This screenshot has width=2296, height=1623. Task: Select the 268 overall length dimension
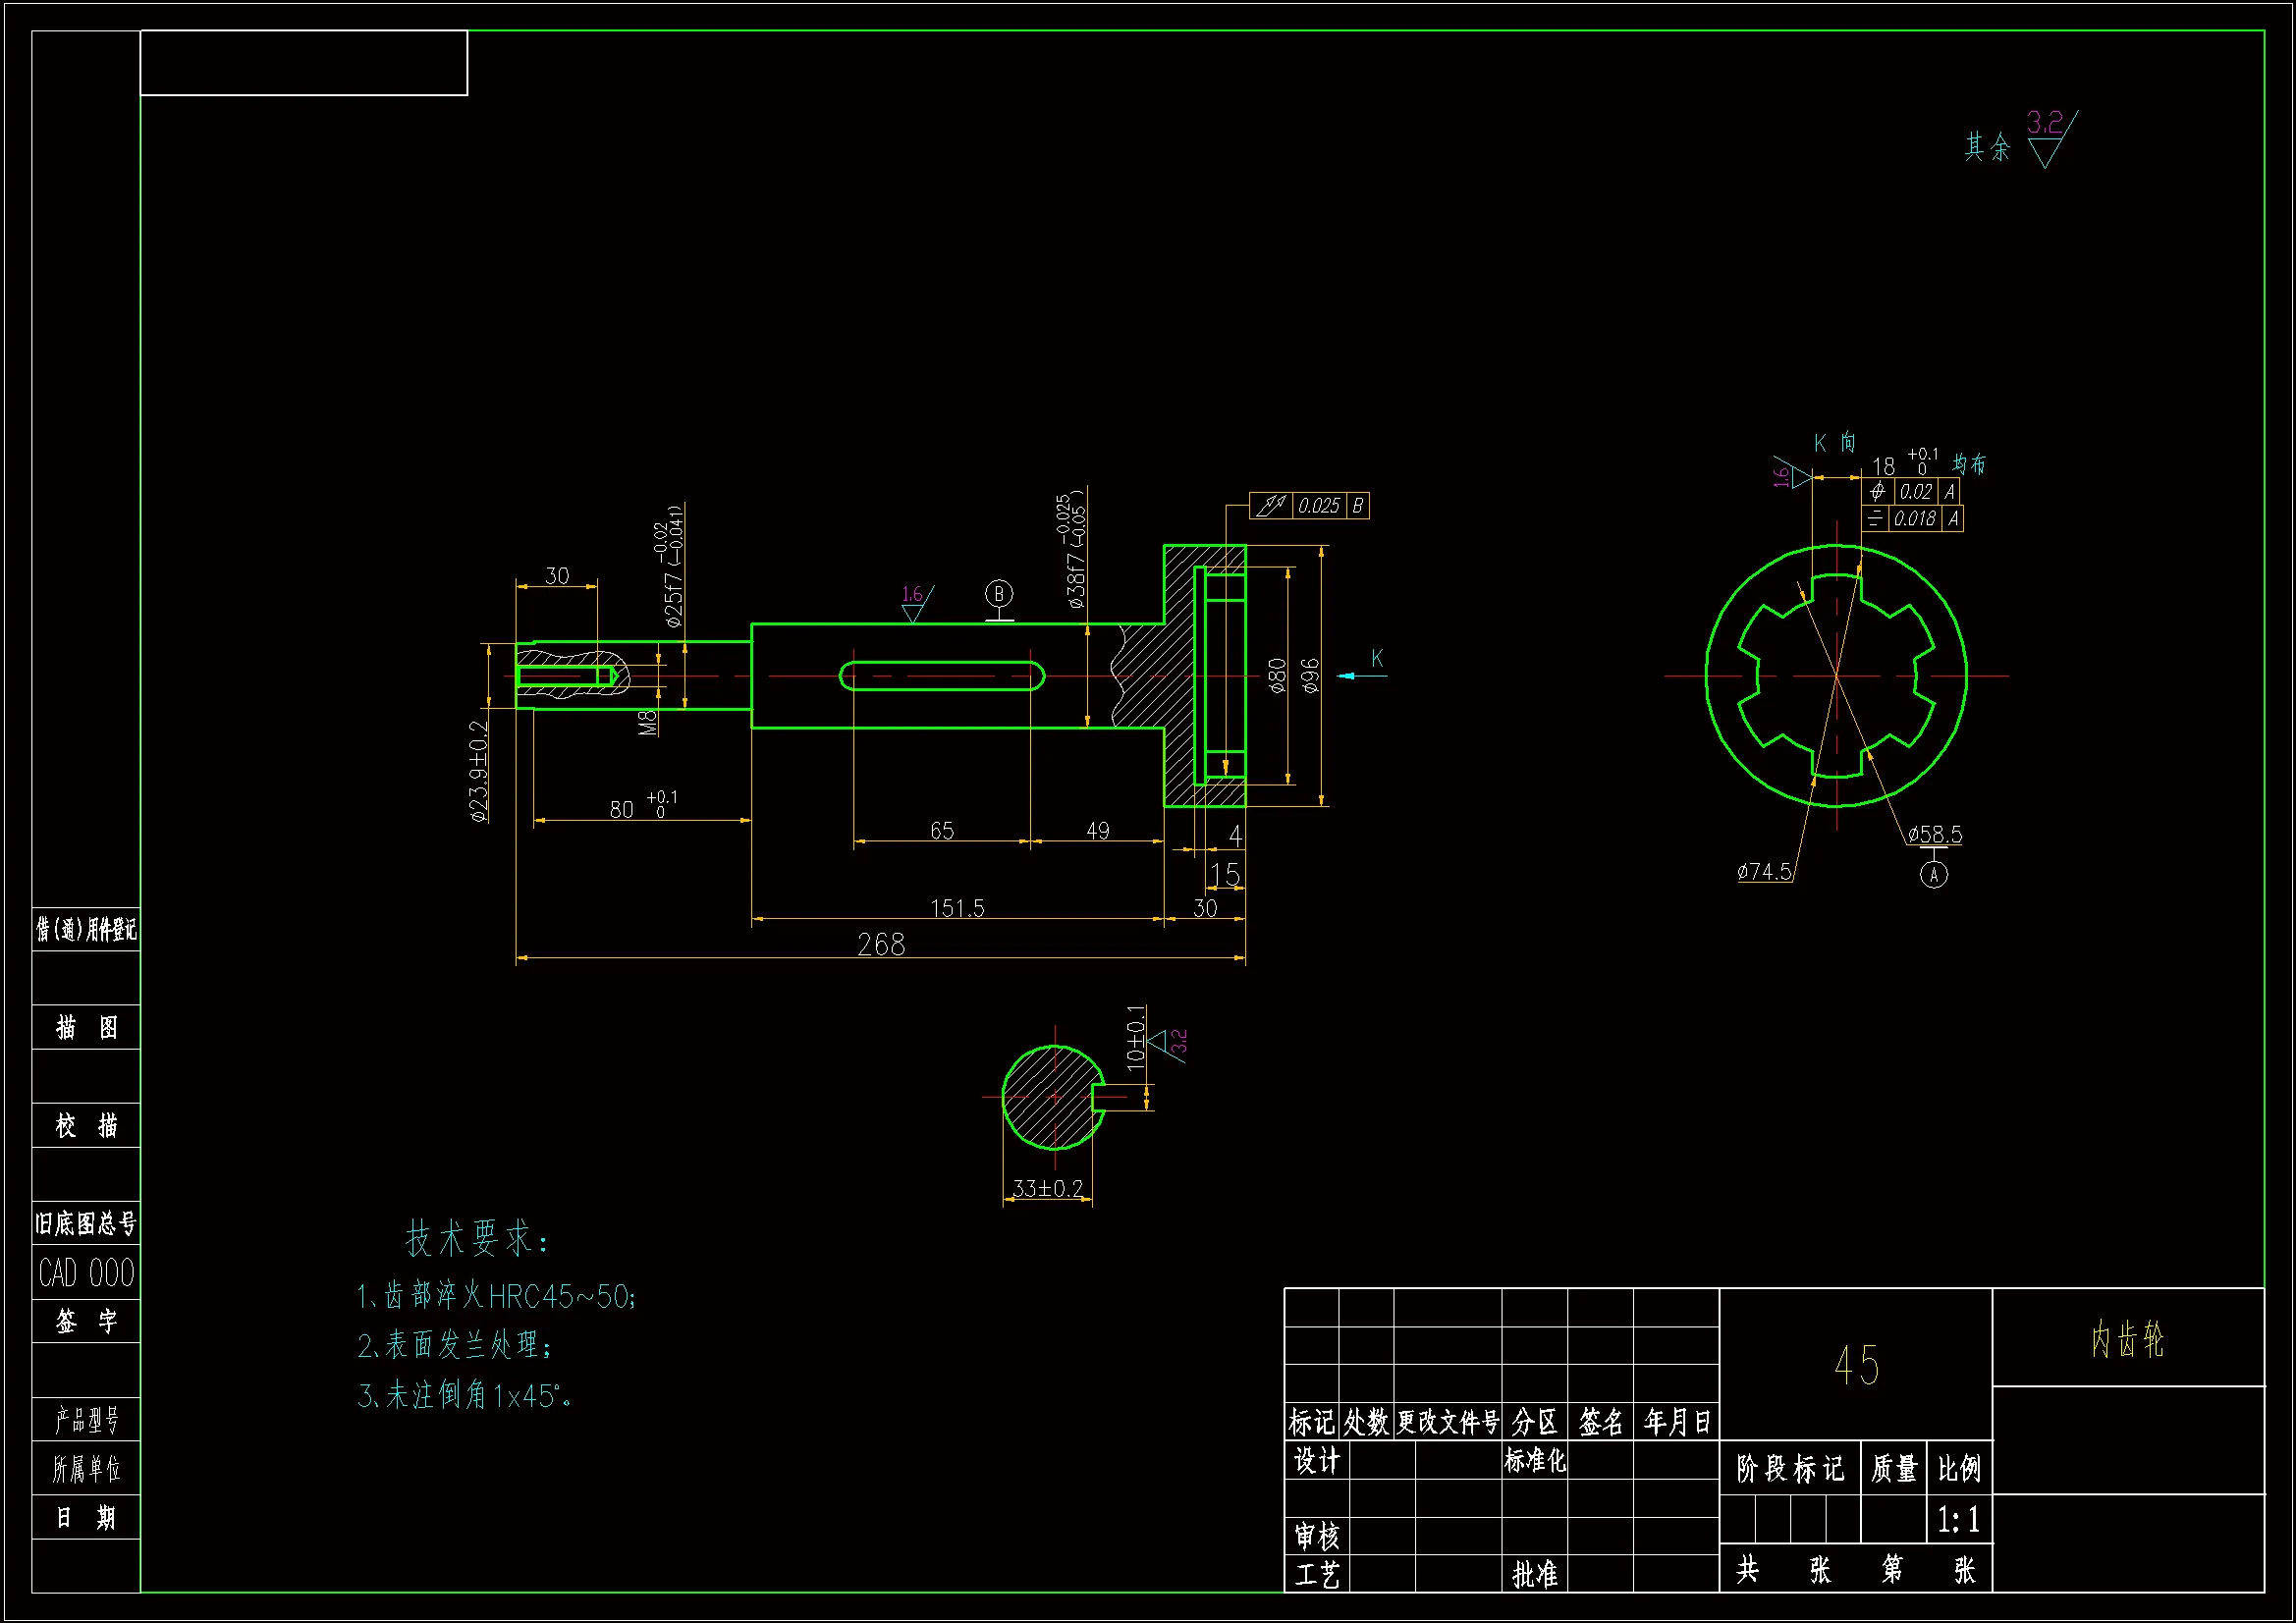[x=881, y=944]
